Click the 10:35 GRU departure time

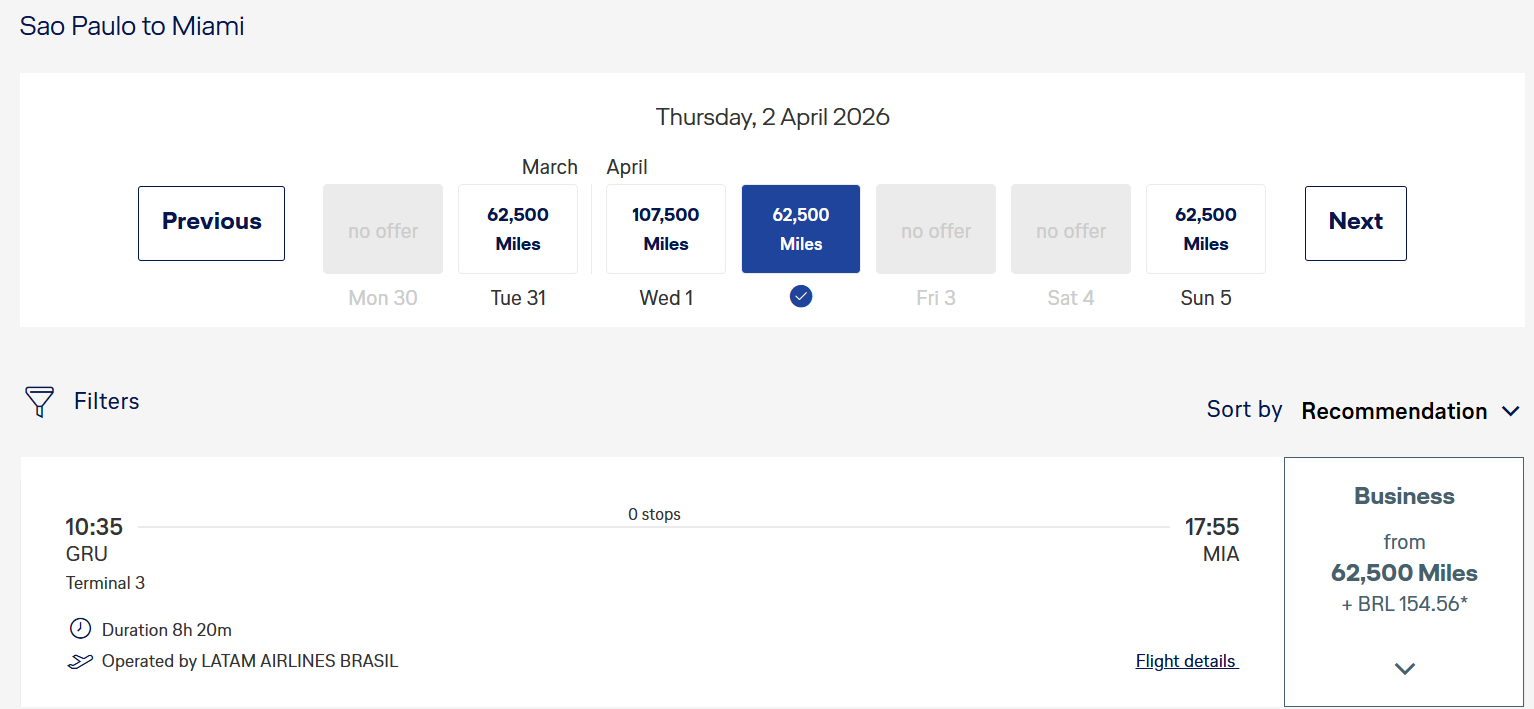[94, 527]
